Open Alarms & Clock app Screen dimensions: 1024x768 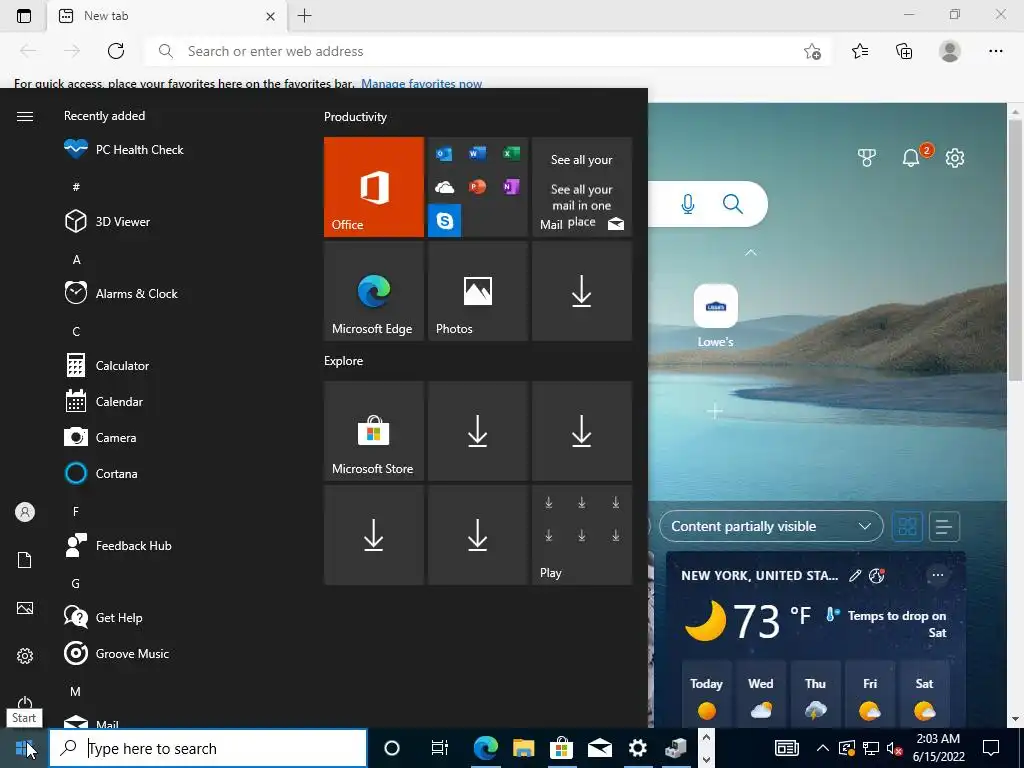[x=121, y=293]
